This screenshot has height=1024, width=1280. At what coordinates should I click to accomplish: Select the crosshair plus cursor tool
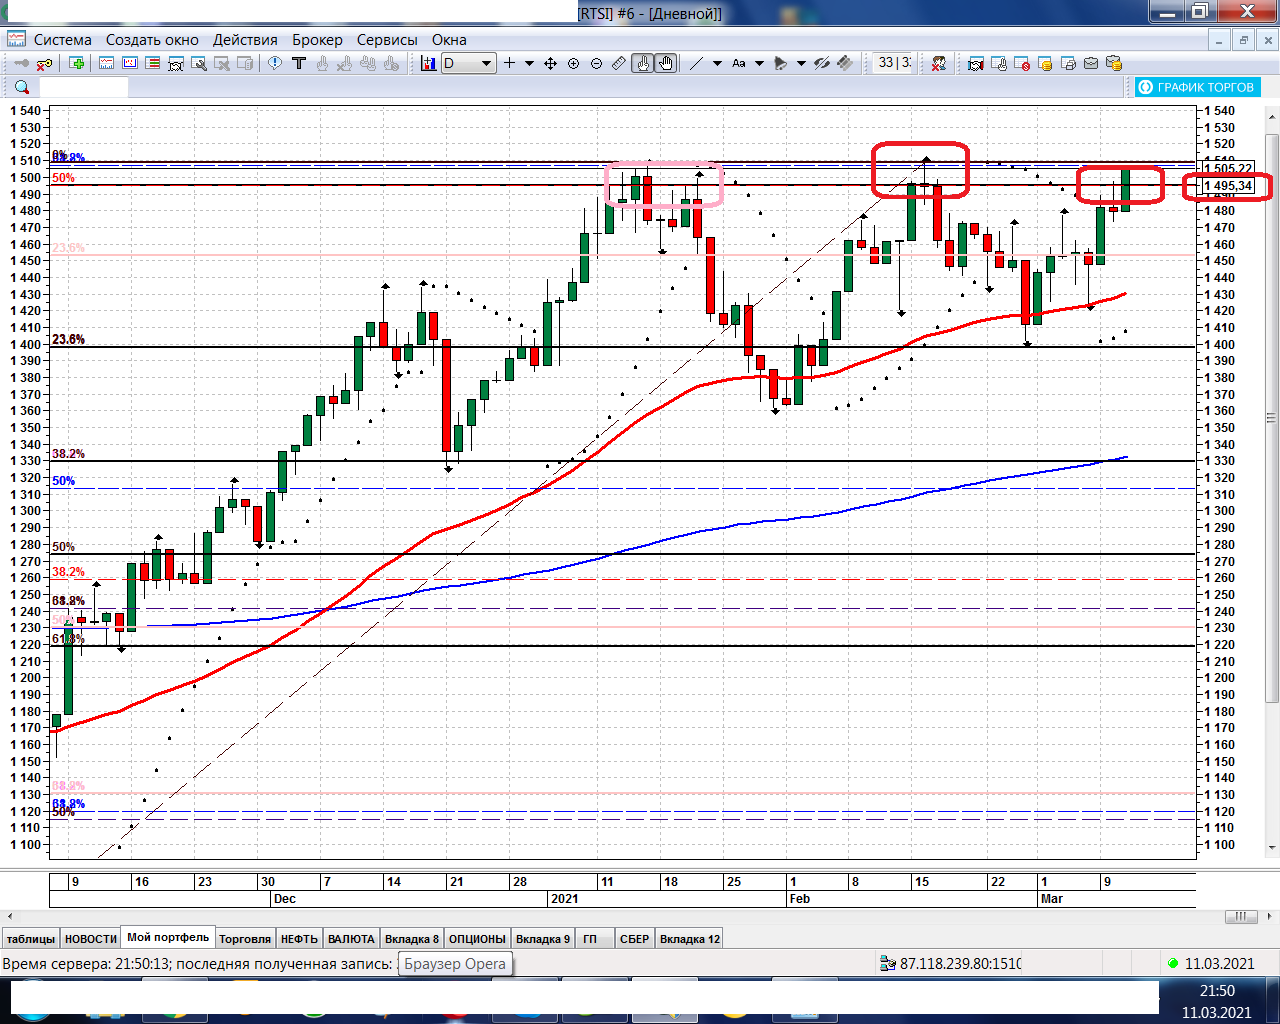509,63
